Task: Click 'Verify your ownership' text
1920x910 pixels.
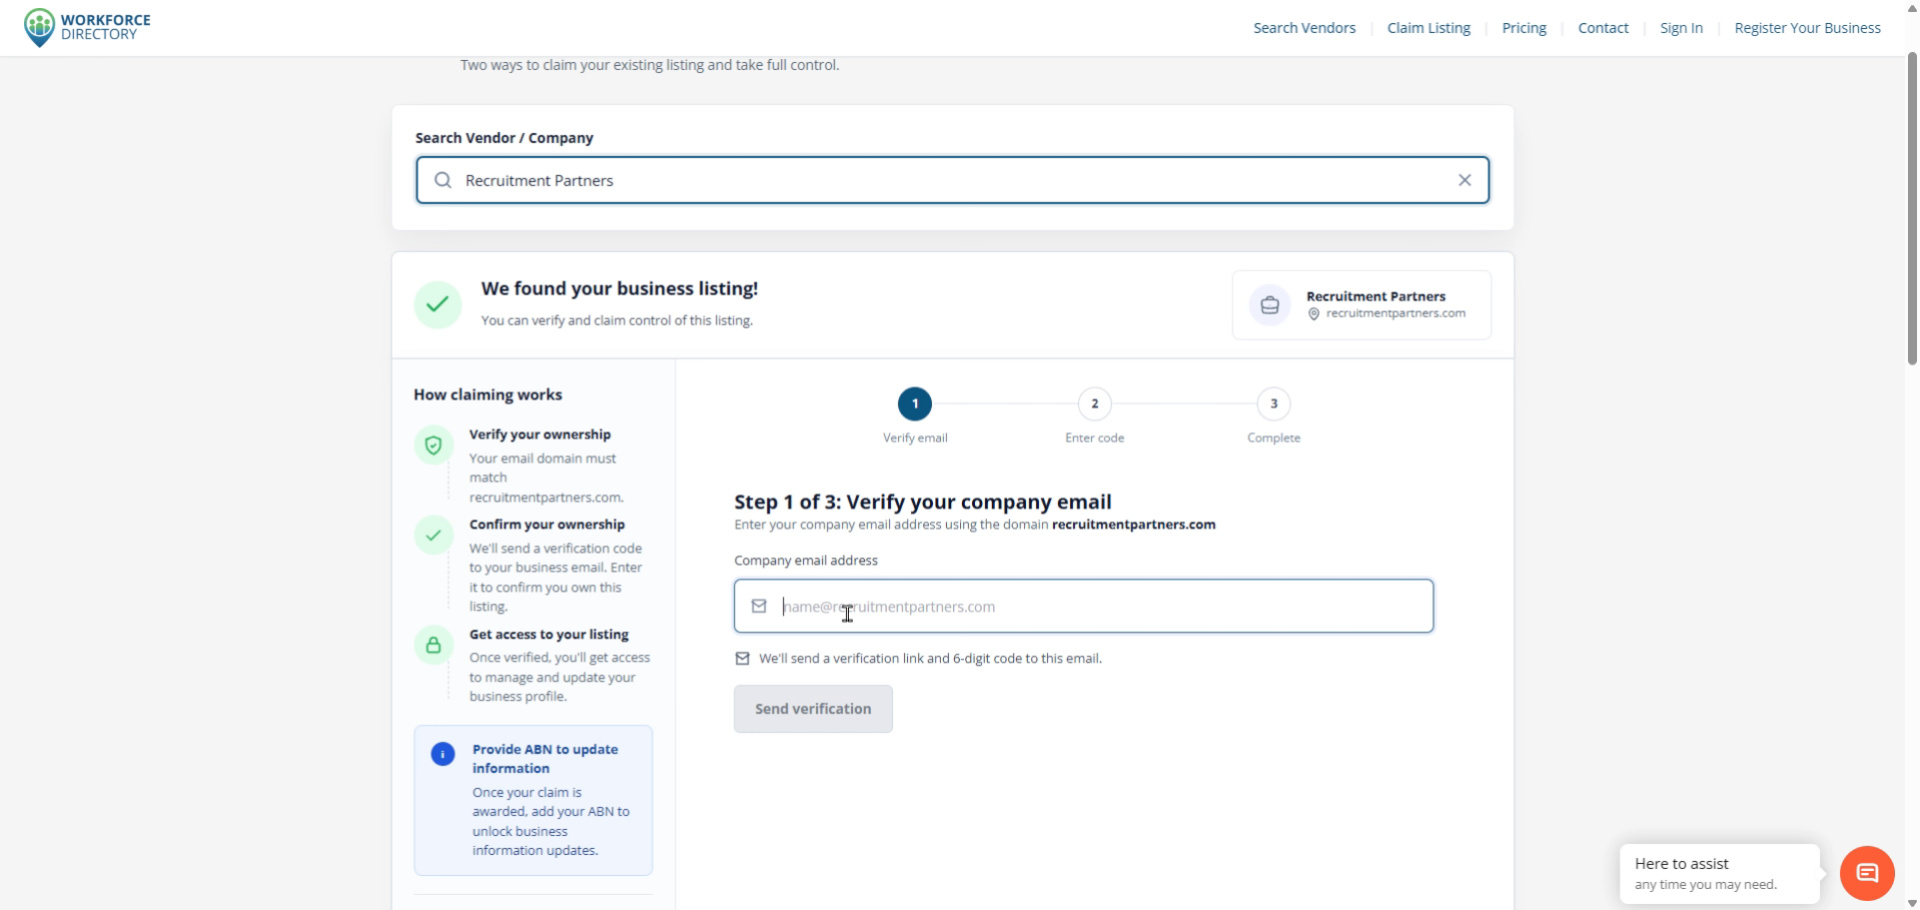Action: (x=540, y=434)
